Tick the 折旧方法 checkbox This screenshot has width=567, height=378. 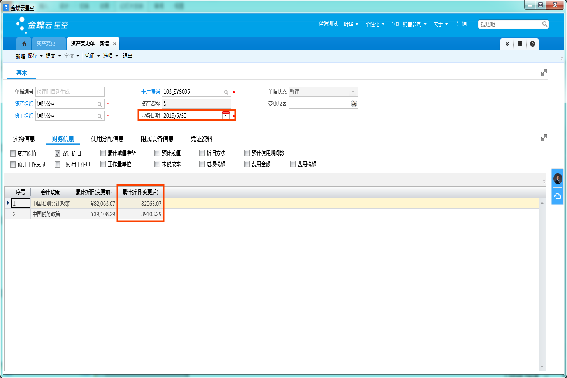coord(202,153)
